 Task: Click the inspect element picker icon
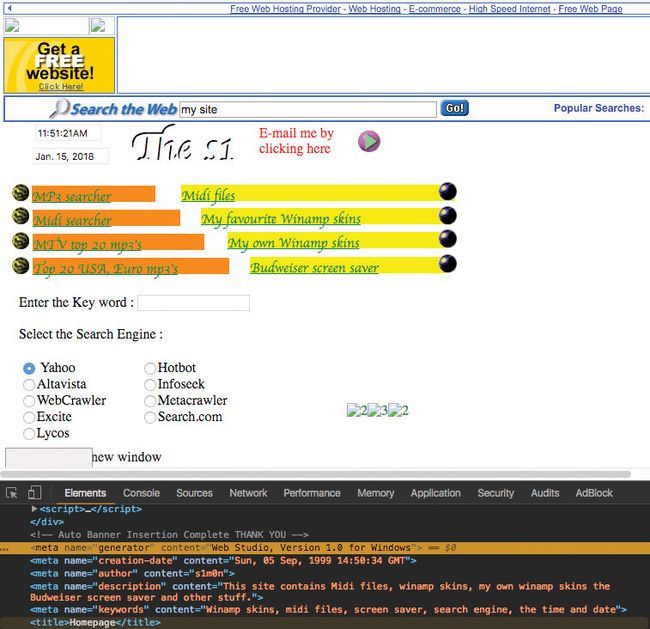12,493
